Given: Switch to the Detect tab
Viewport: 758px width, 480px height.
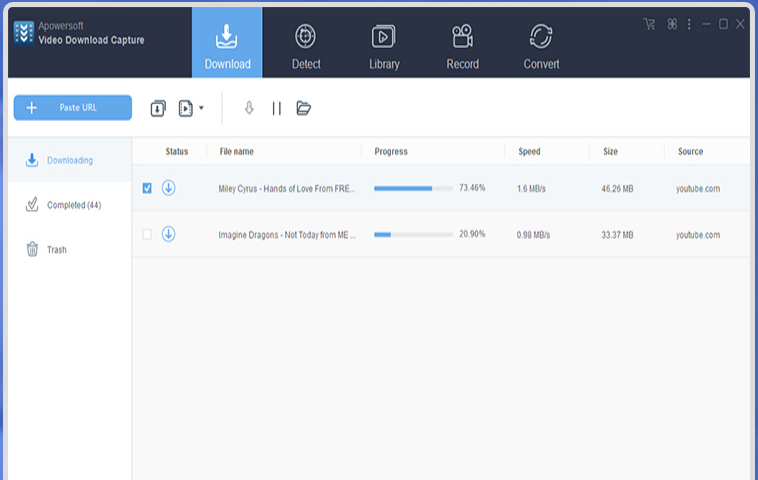Looking at the screenshot, I should pyautogui.click(x=306, y=47).
